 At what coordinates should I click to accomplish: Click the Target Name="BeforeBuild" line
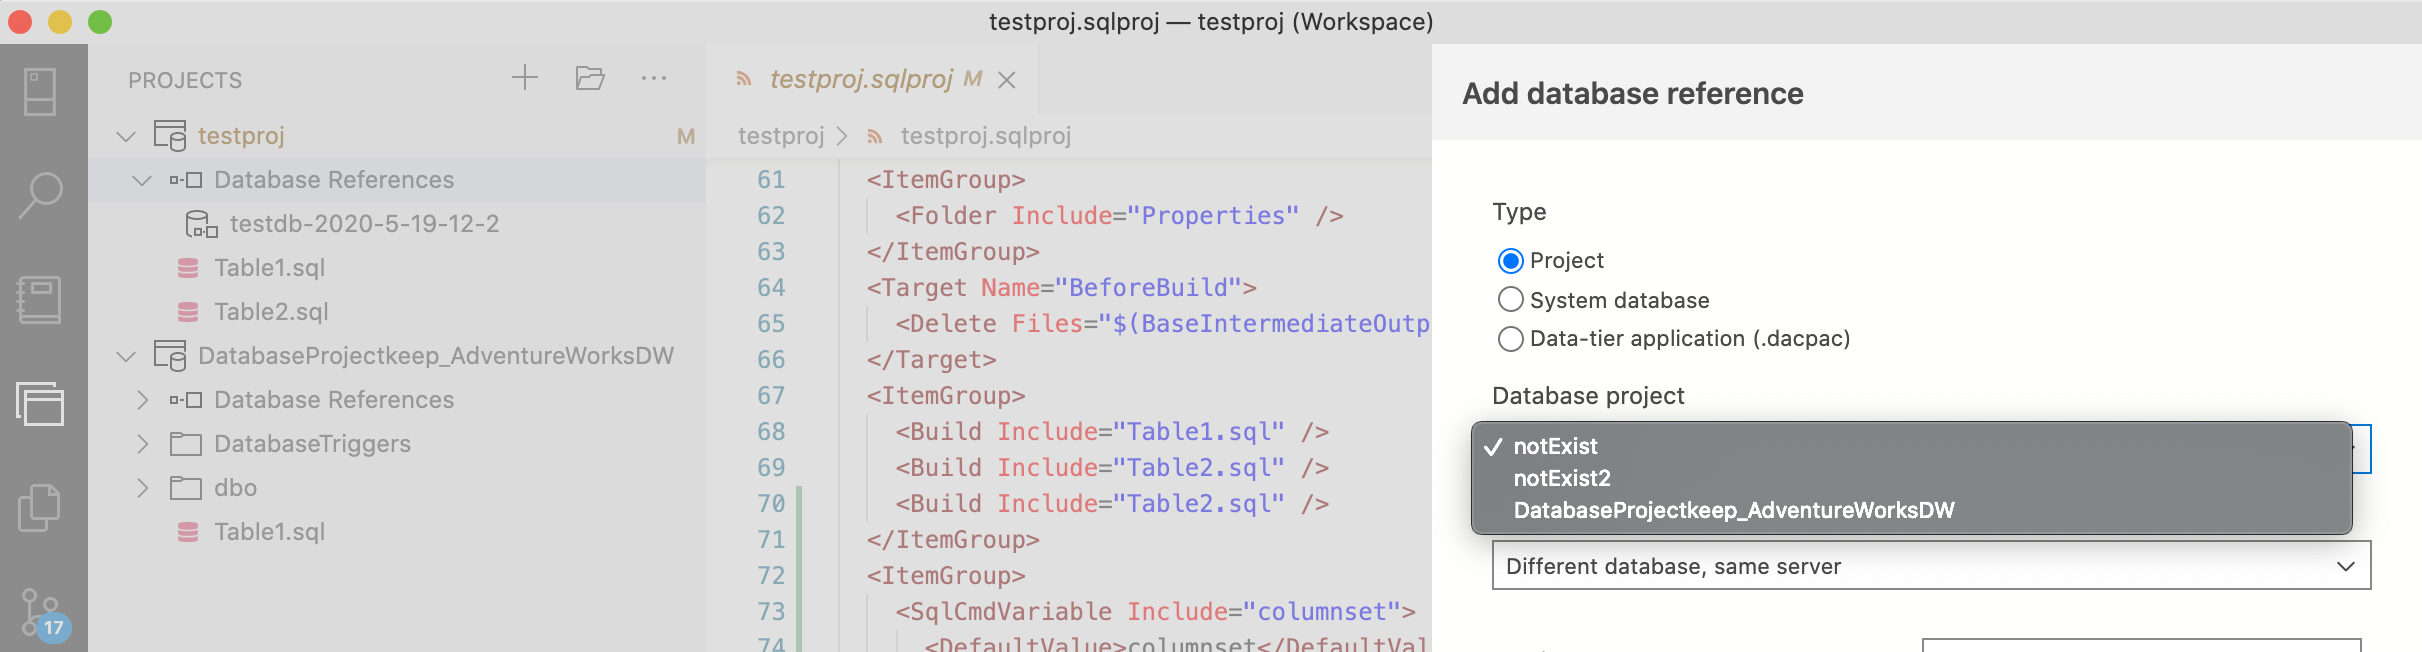(1061, 288)
